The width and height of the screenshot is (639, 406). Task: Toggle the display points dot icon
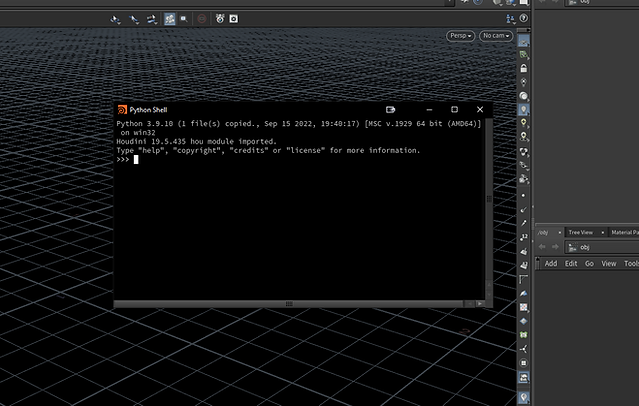point(524,195)
